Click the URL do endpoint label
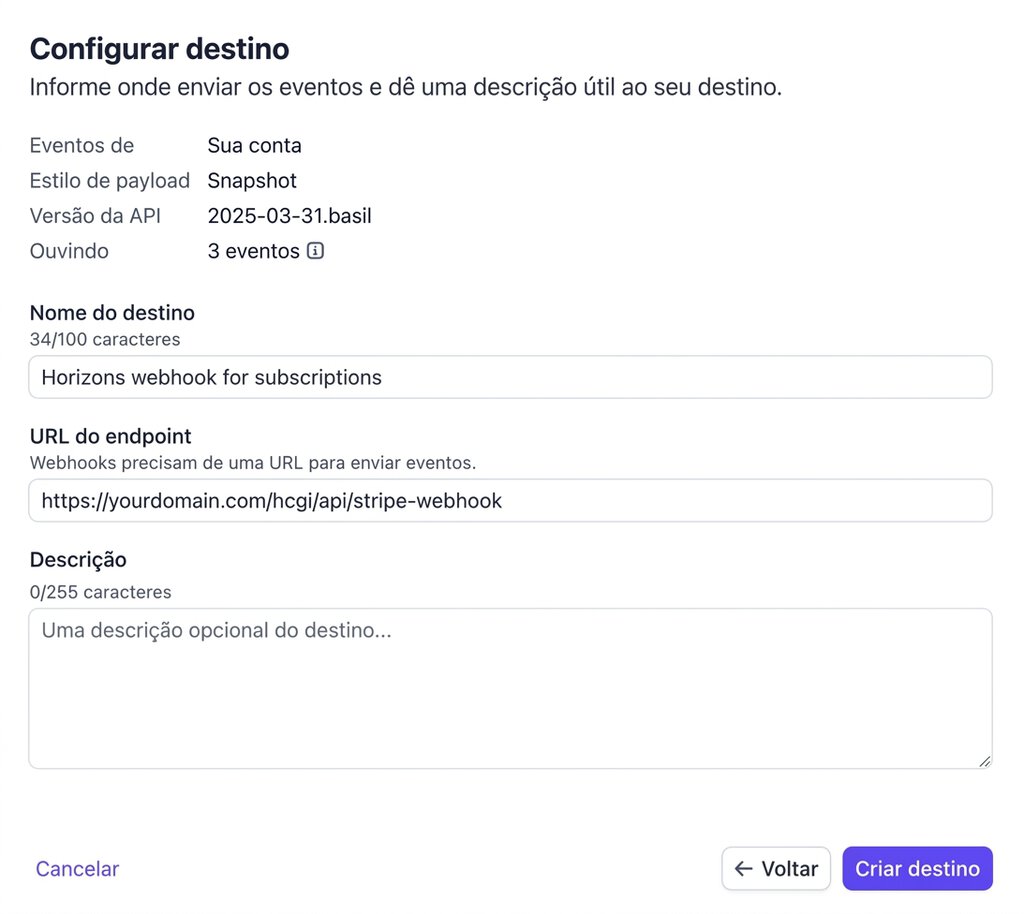 110,436
